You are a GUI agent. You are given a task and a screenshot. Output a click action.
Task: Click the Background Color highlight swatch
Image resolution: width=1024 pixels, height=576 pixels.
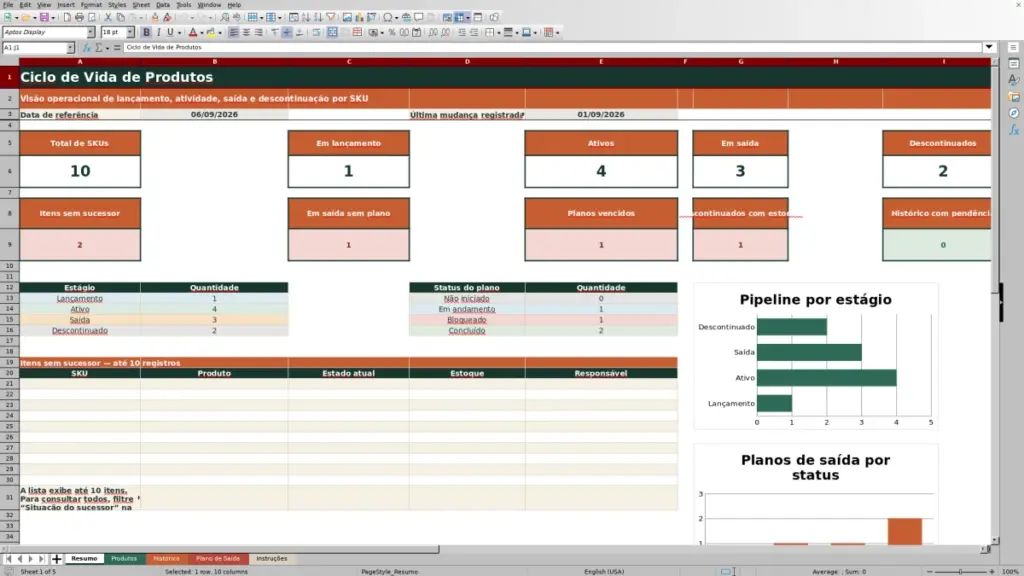coord(211,32)
